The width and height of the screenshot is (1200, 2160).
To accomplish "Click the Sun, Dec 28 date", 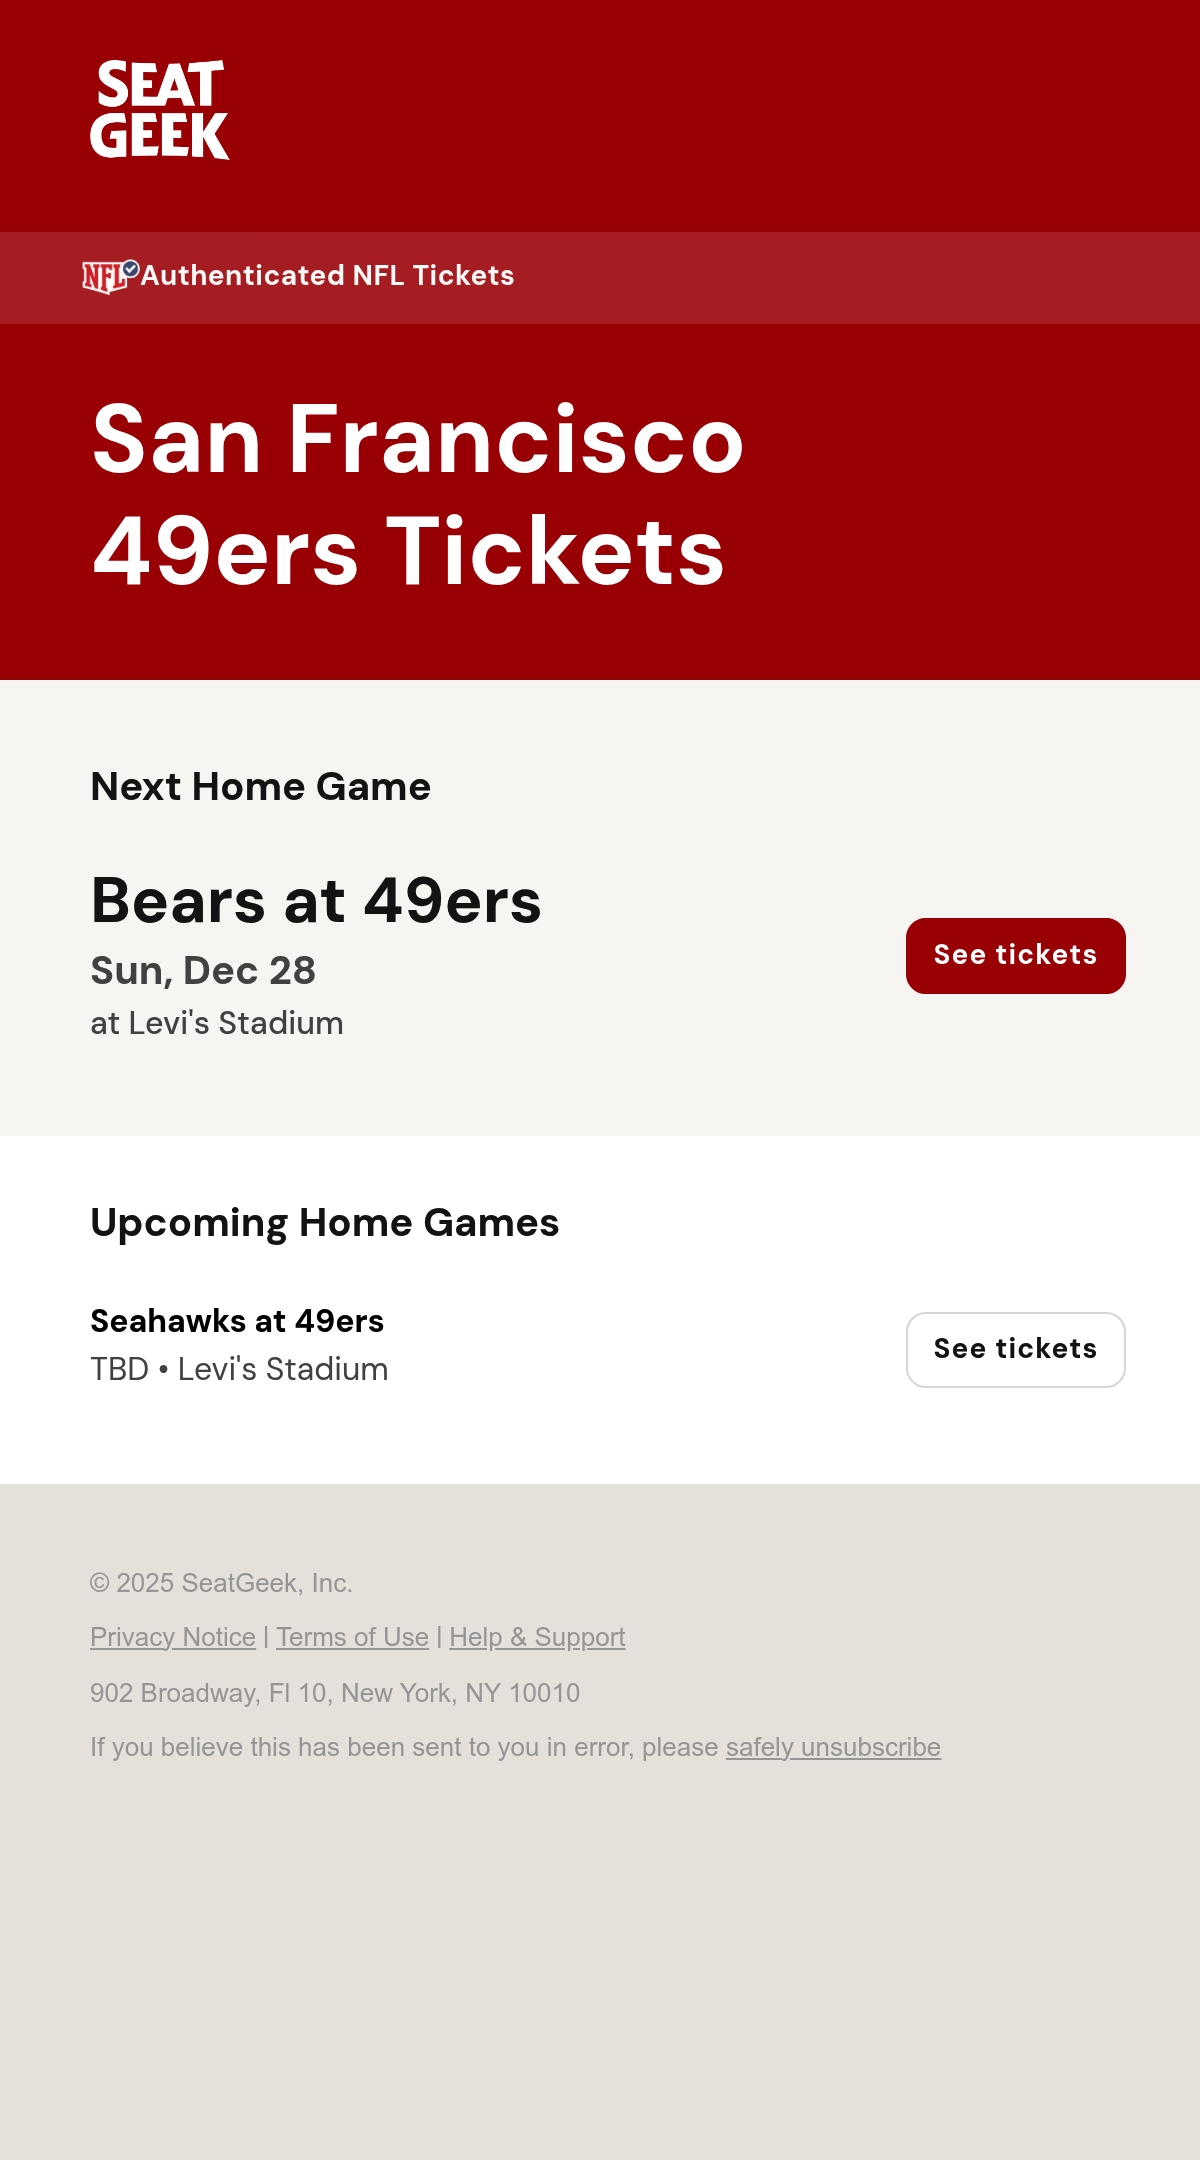I will 203,971.
